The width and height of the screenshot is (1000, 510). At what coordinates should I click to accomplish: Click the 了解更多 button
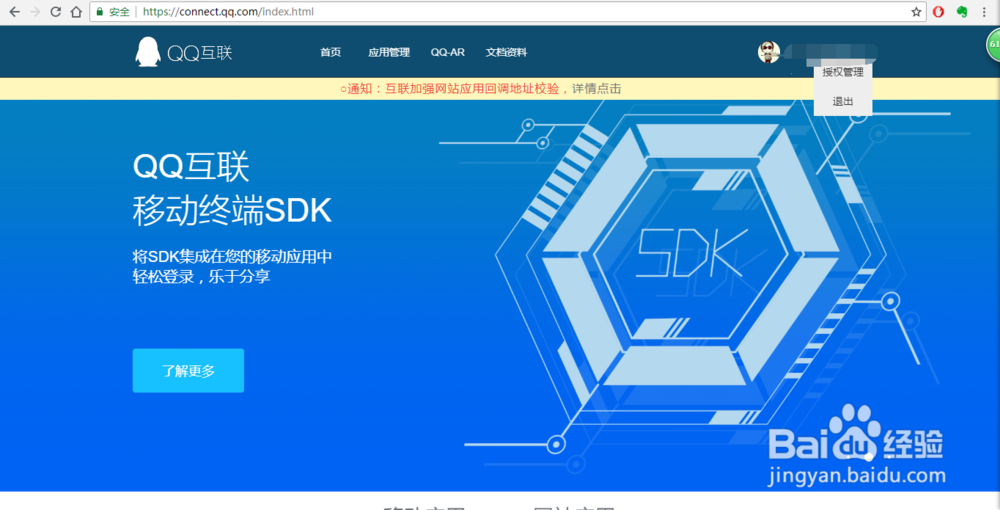[x=188, y=370]
